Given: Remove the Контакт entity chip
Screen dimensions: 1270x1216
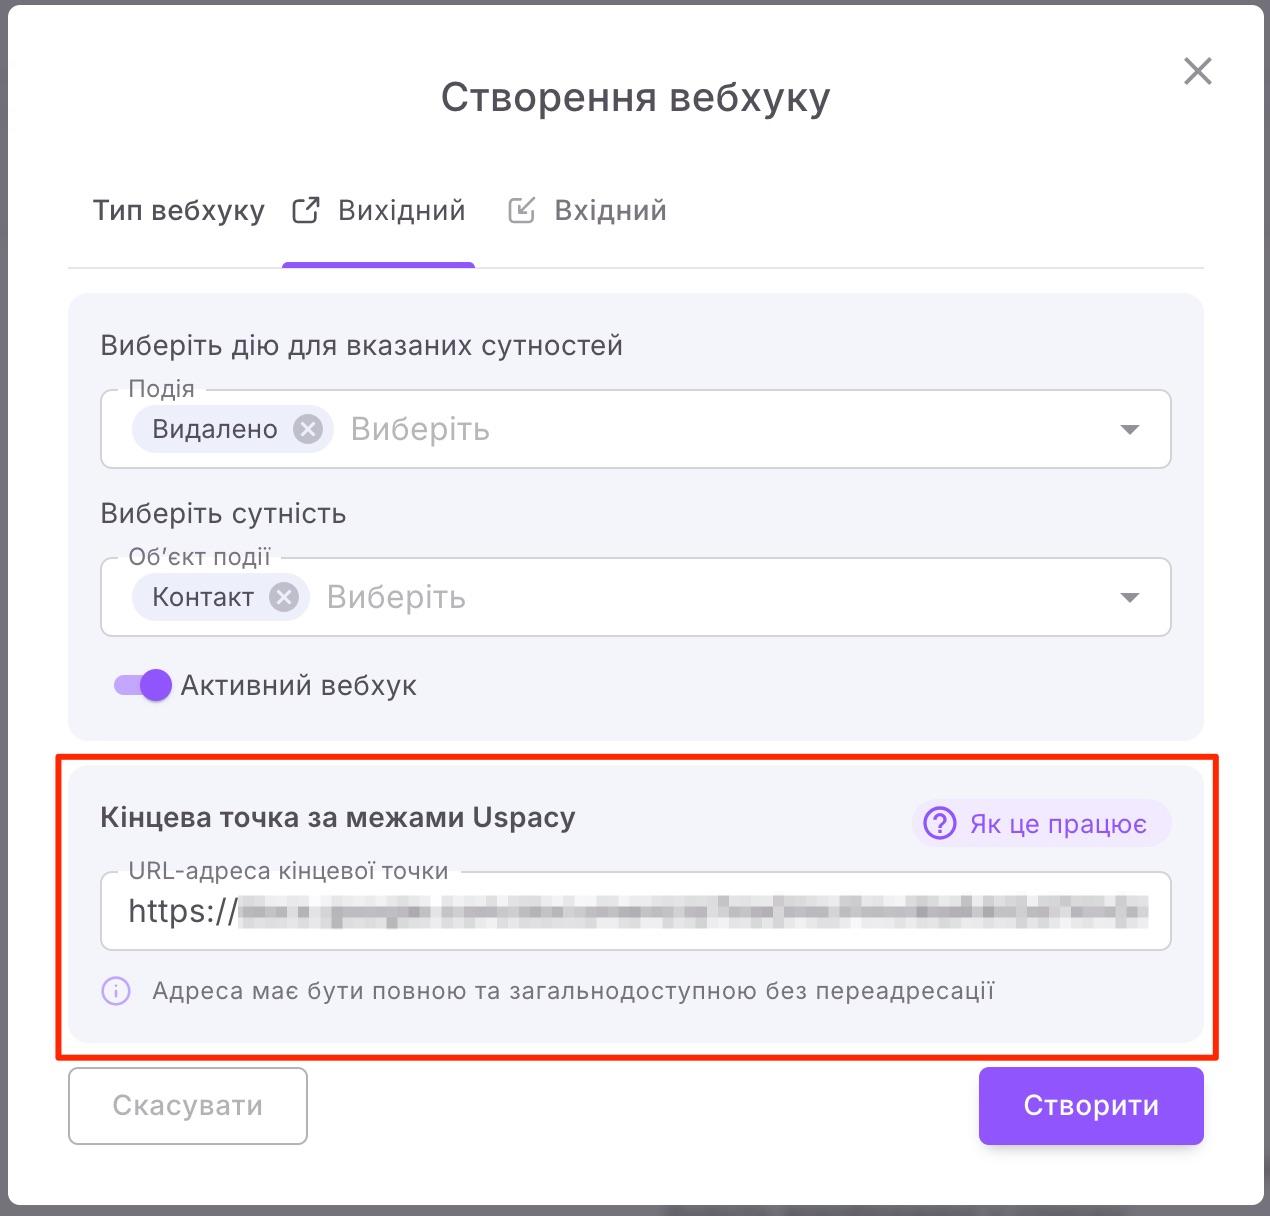Looking at the screenshot, I should pos(284,597).
